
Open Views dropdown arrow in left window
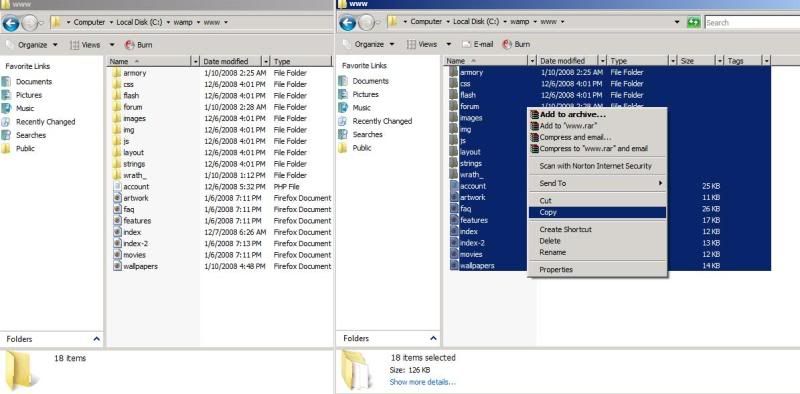pos(112,45)
